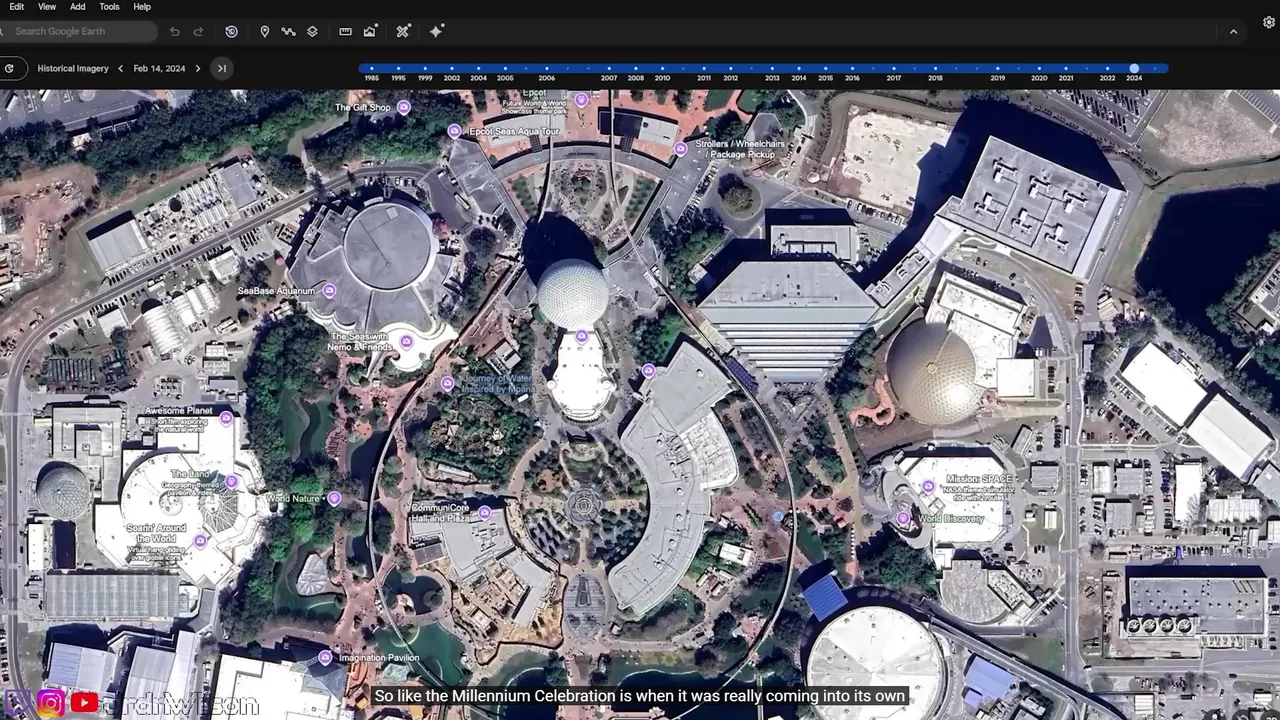Go to next imagery date
This screenshot has height=720, width=1280.
(197, 68)
